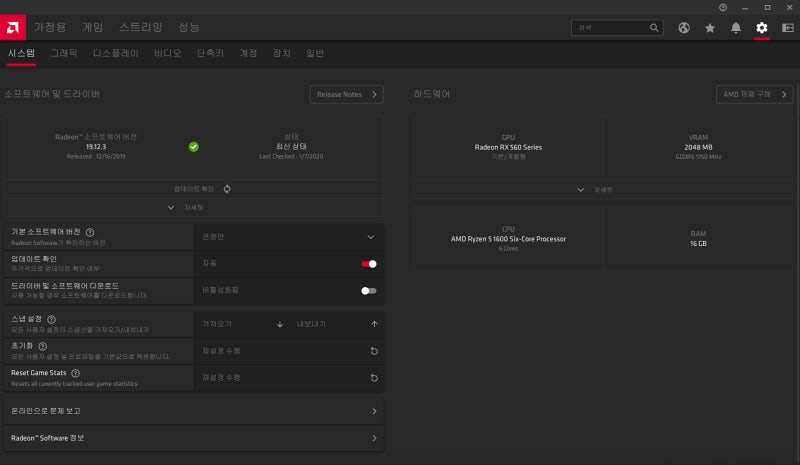The width and height of the screenshot is (800, 465).
Task: Toggle the sidebar panel icon
Action: click(788, 28)
